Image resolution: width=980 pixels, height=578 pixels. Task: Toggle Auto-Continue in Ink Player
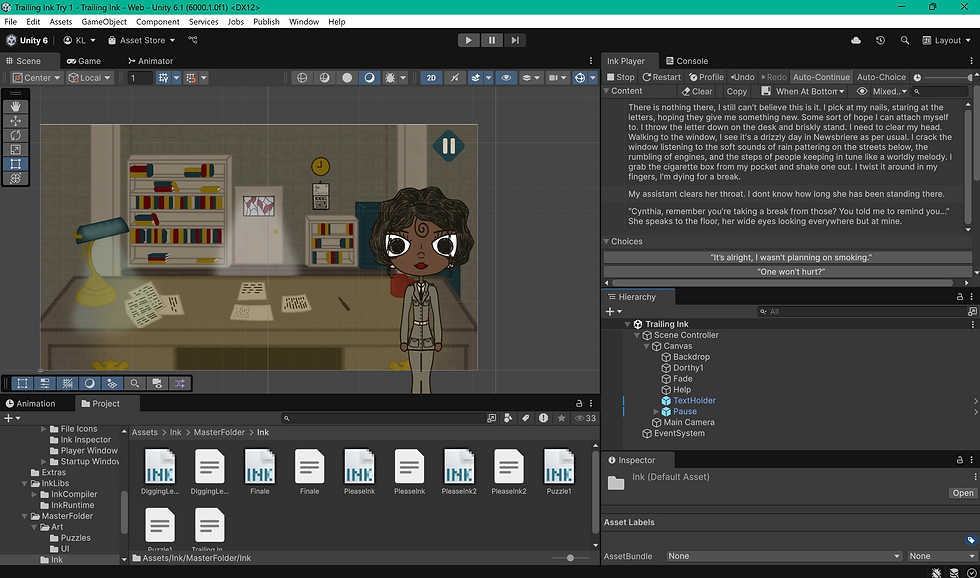[821, 77]
